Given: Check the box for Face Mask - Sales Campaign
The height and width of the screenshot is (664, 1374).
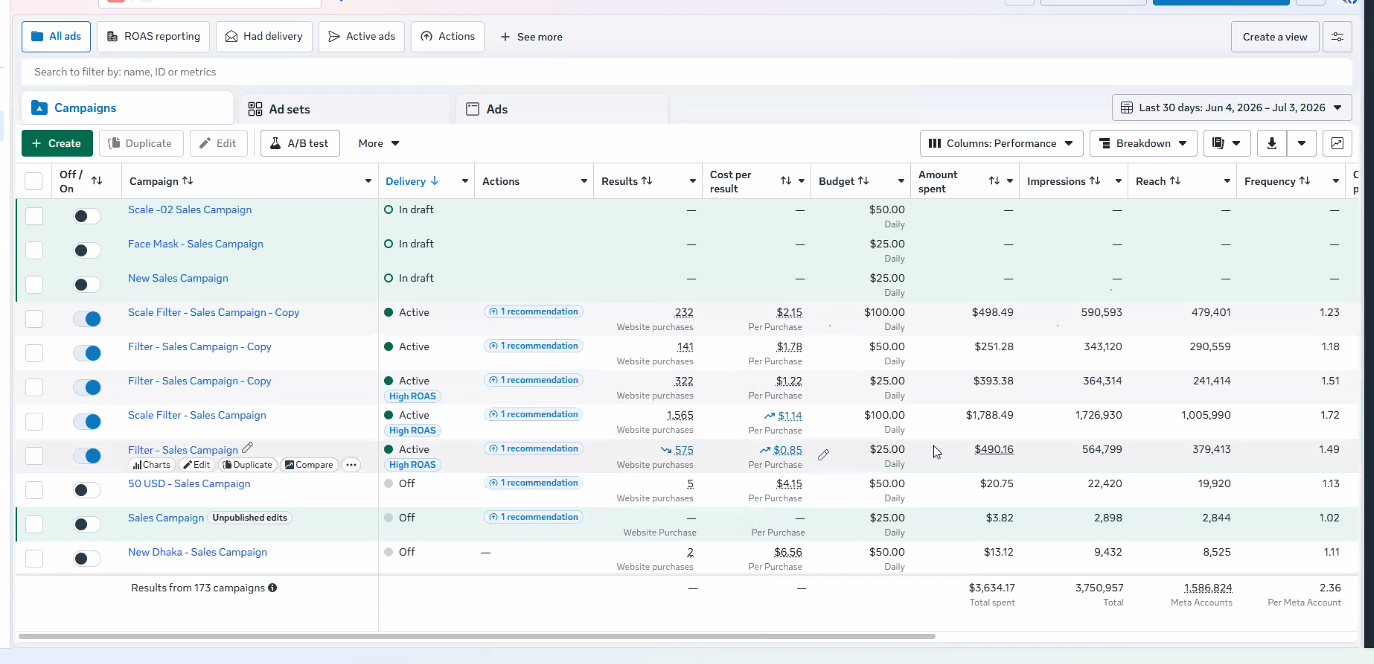Looking at the screenshot, I should 34,250.
